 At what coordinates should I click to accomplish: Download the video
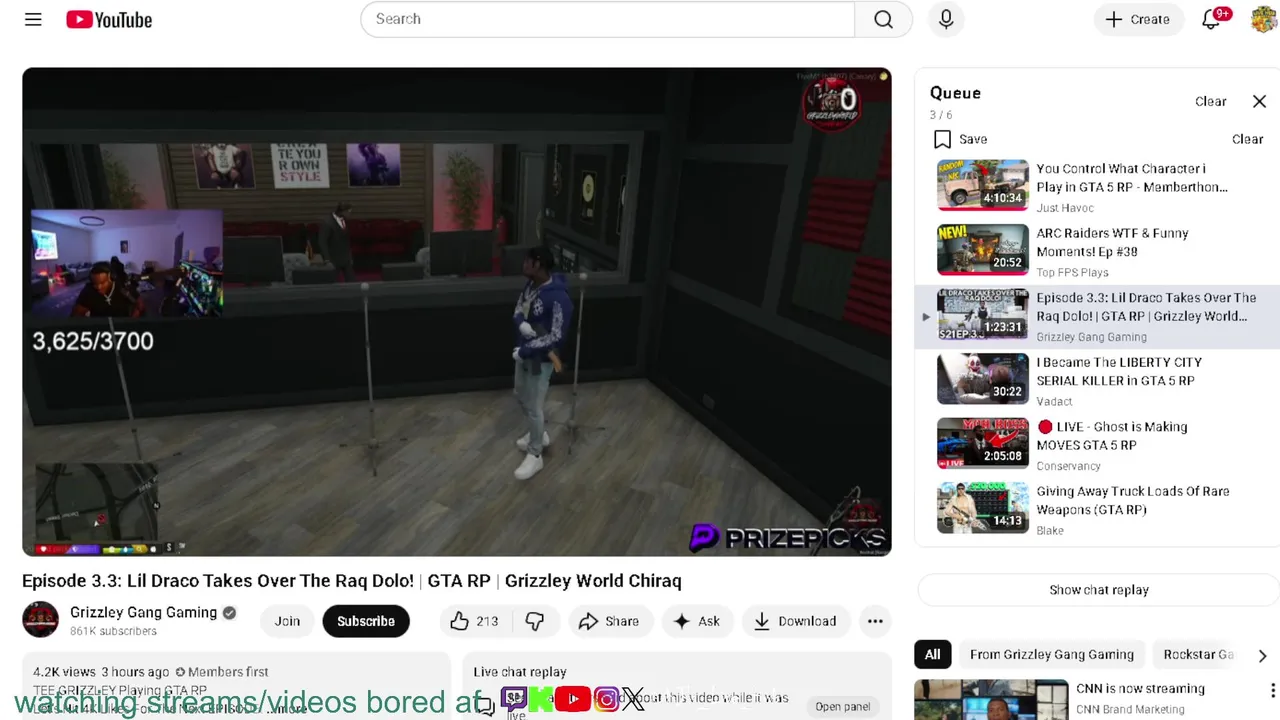[795, 621]
